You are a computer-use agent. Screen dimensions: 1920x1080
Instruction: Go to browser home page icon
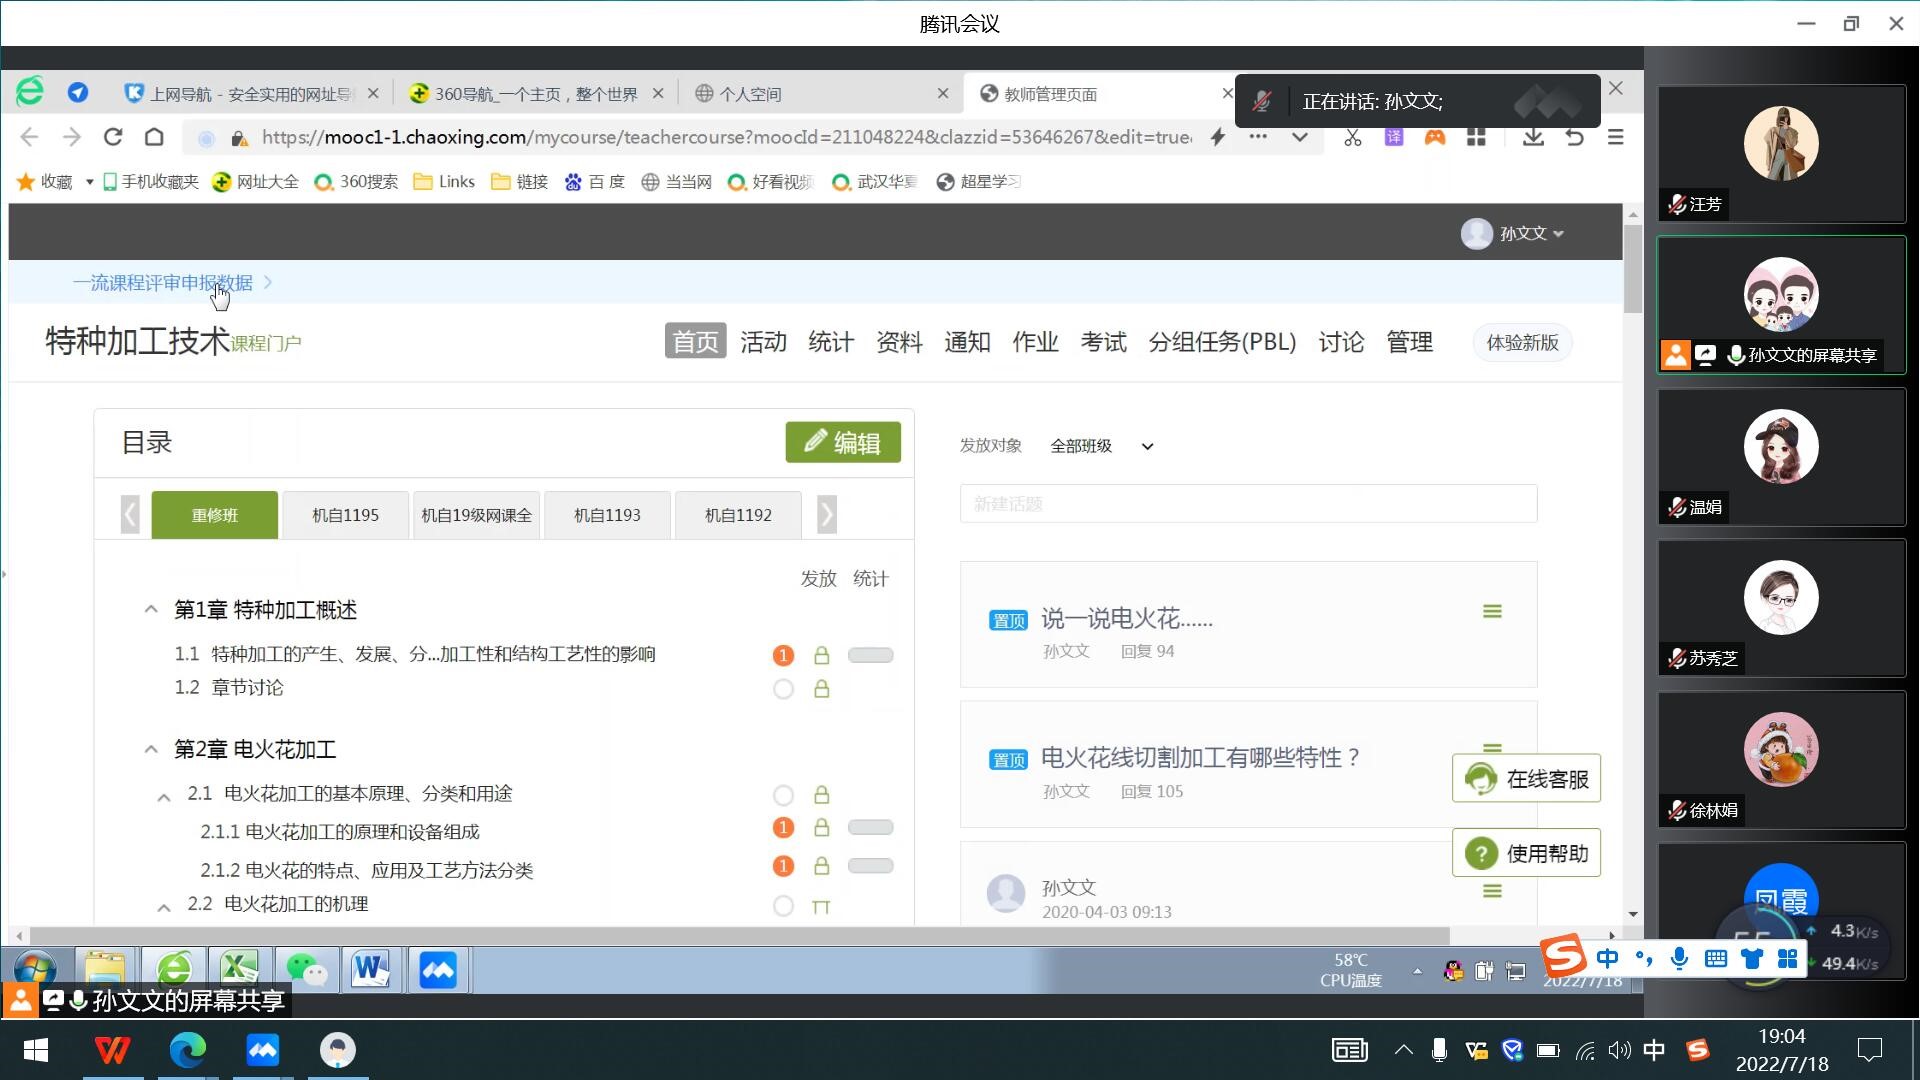coord(154,137)
